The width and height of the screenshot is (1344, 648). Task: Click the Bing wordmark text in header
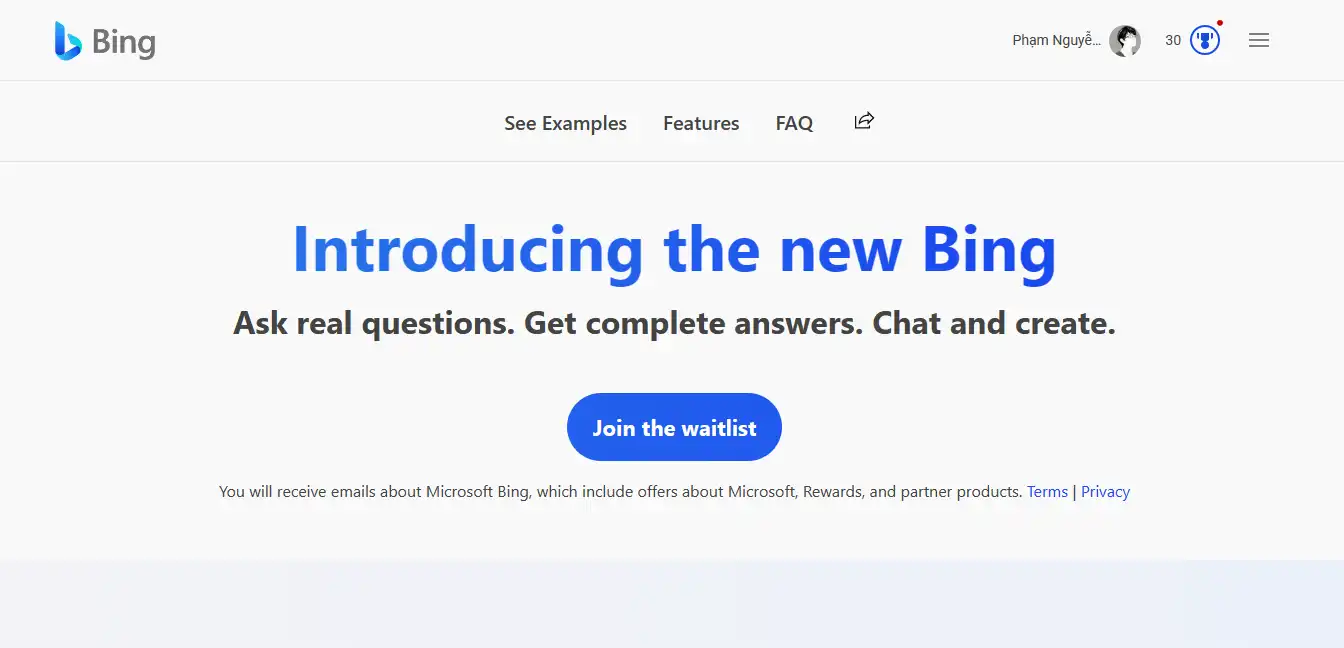click(124, 42)
